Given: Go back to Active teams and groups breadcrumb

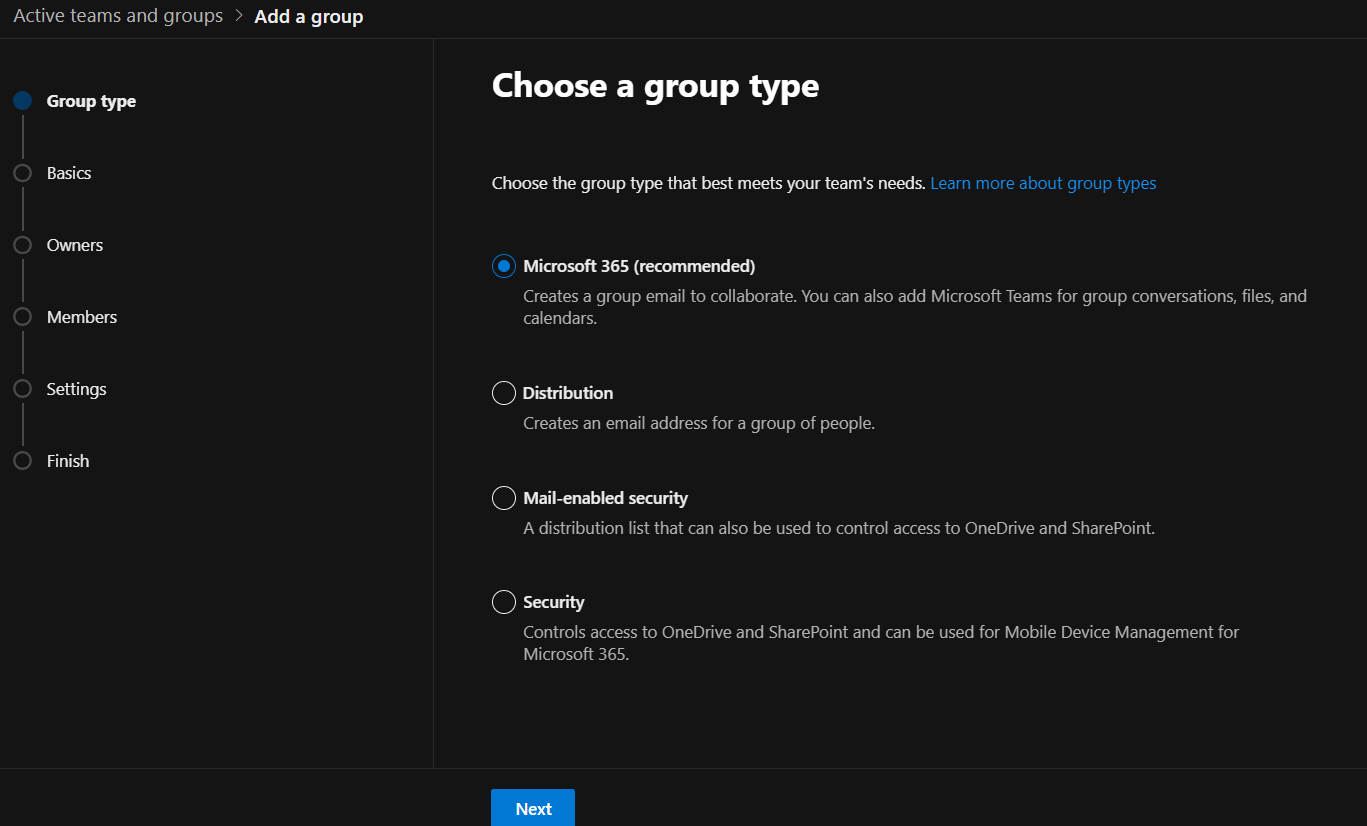Looking at the screenshot, I should (118, 16).
